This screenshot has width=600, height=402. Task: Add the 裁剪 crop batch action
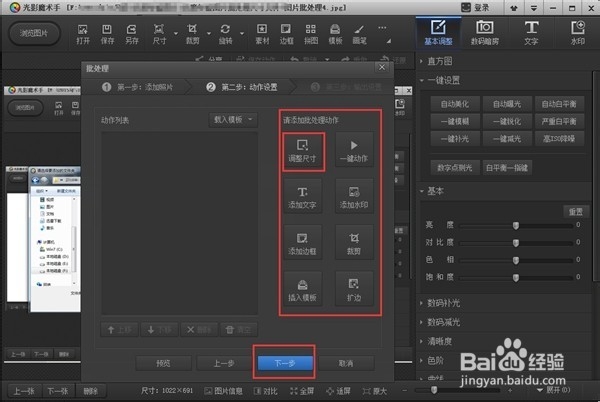coord(354,243)
